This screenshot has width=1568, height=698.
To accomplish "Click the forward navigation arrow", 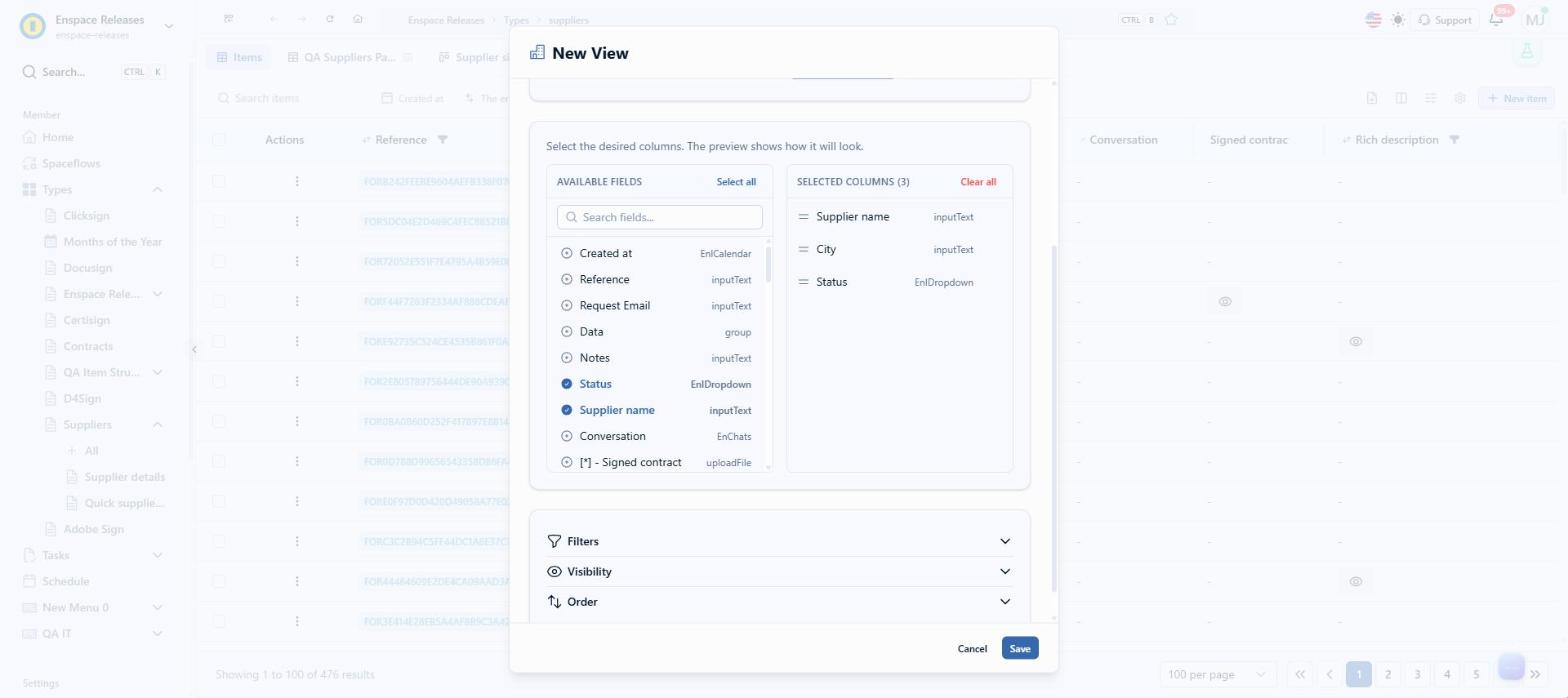I will click(x=302, y=19).
